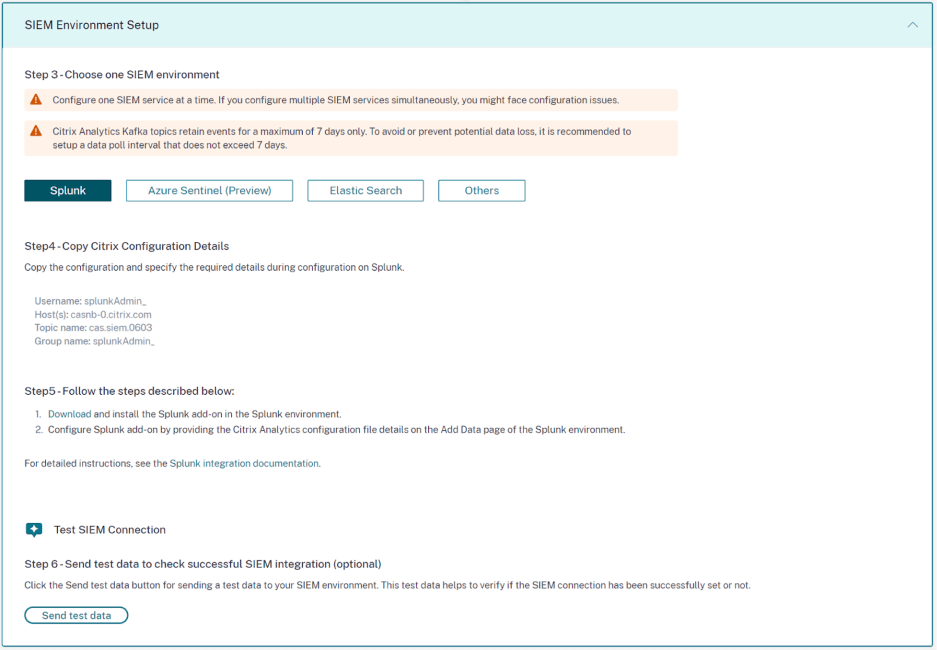Viewport: 937px width, 650px height.
Task: Select the Splunk environment tab
Action: tap(68, 191)
